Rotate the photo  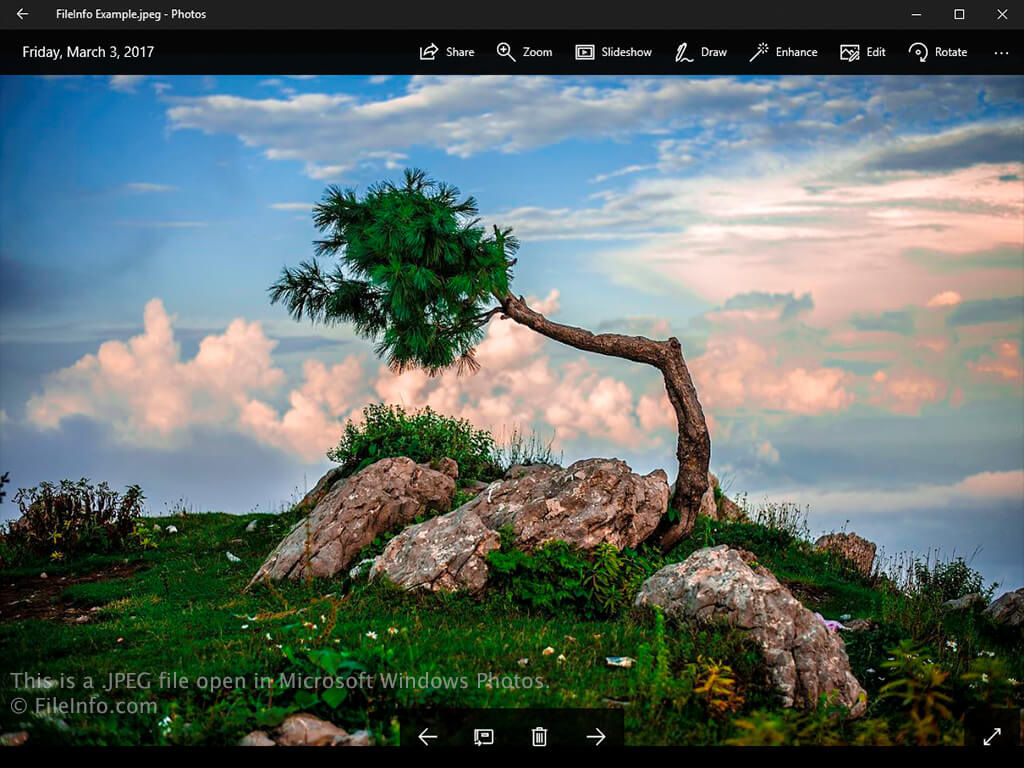tap(937, 52)
